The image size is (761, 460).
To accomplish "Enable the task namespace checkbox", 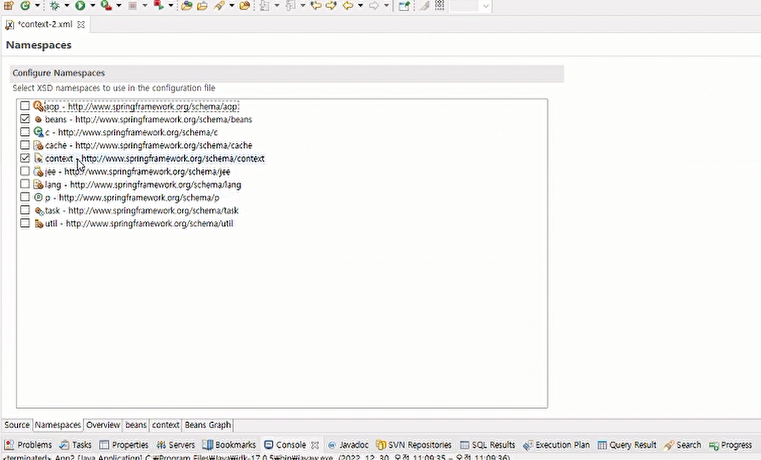I will point(25,210).
